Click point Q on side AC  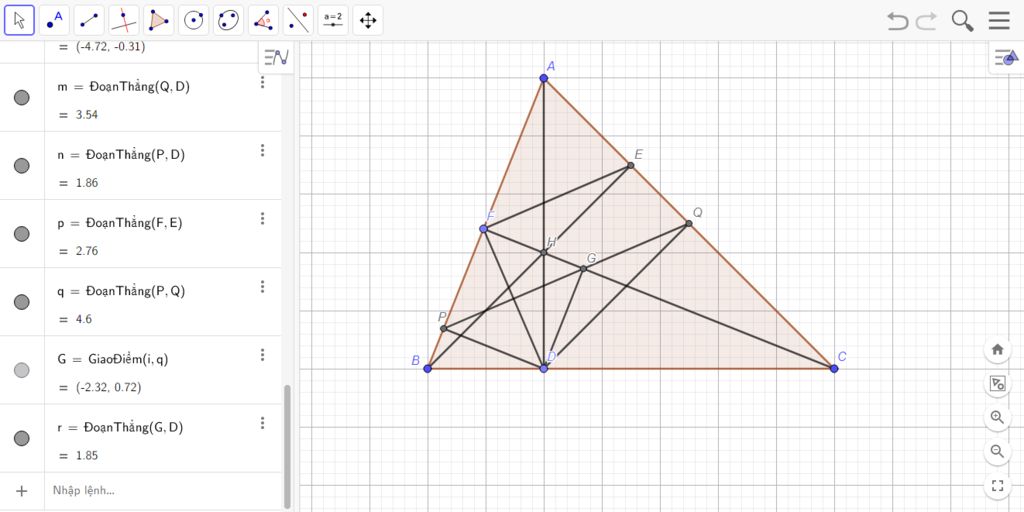click(x=688, y=224)
